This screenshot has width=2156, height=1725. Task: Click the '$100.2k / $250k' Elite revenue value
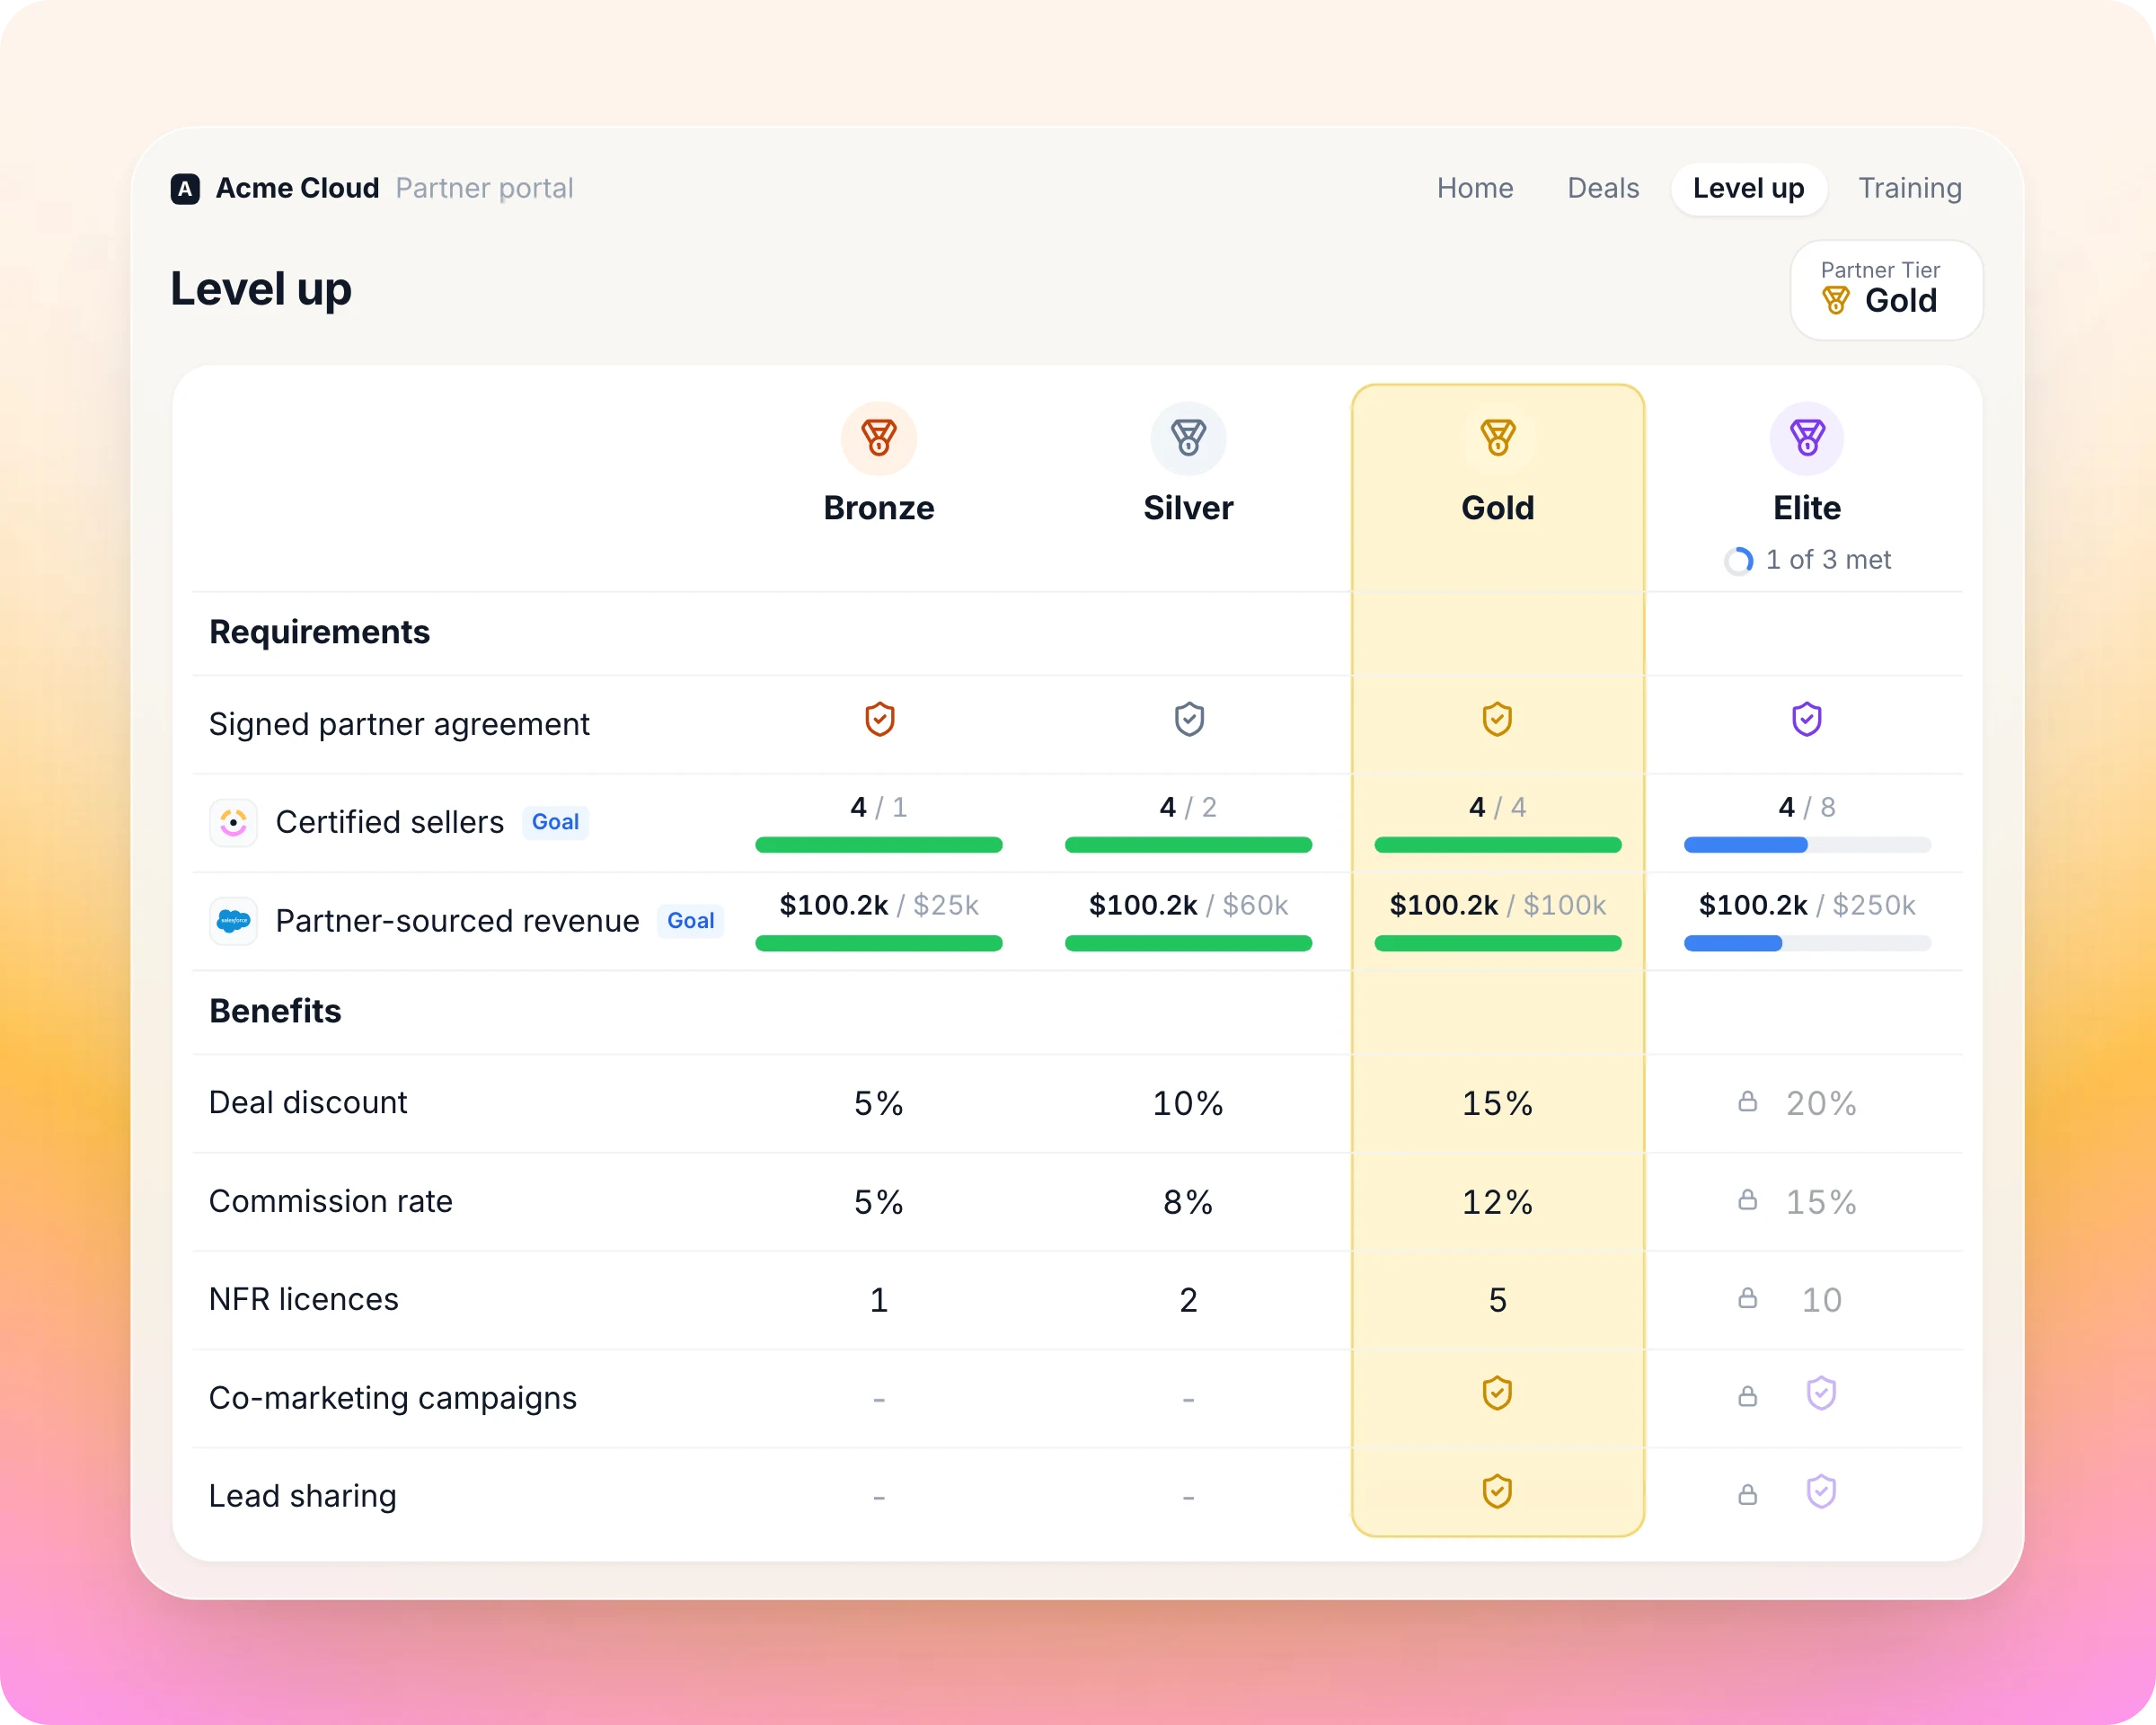pos(1807,905)
